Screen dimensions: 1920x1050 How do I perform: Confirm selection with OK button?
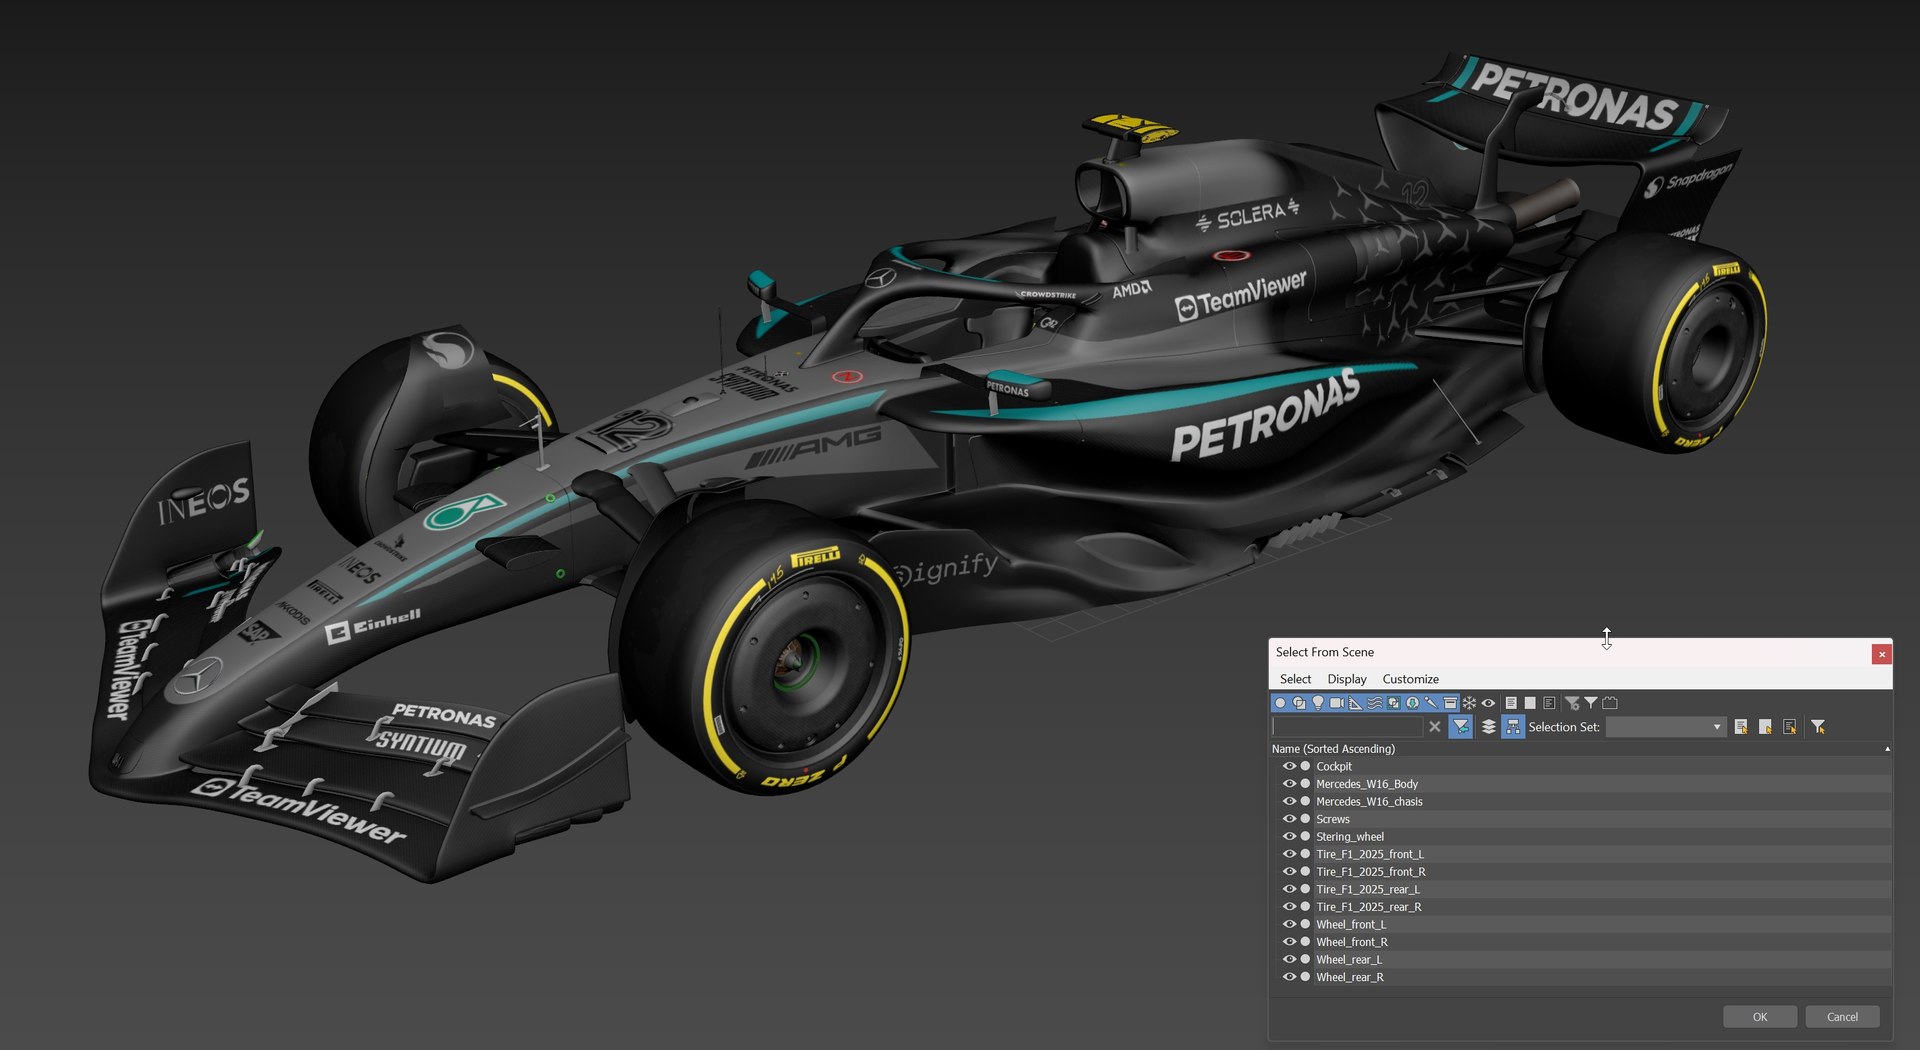pos(1760,1017)
